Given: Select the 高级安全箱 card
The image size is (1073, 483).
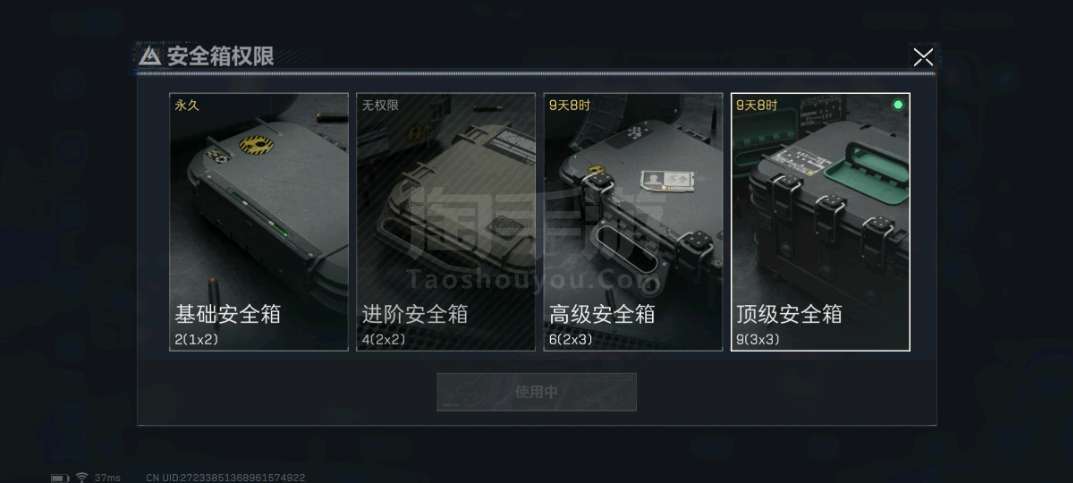Looking at the screenshot, I should pyautogui.click(x=633, y=222).
